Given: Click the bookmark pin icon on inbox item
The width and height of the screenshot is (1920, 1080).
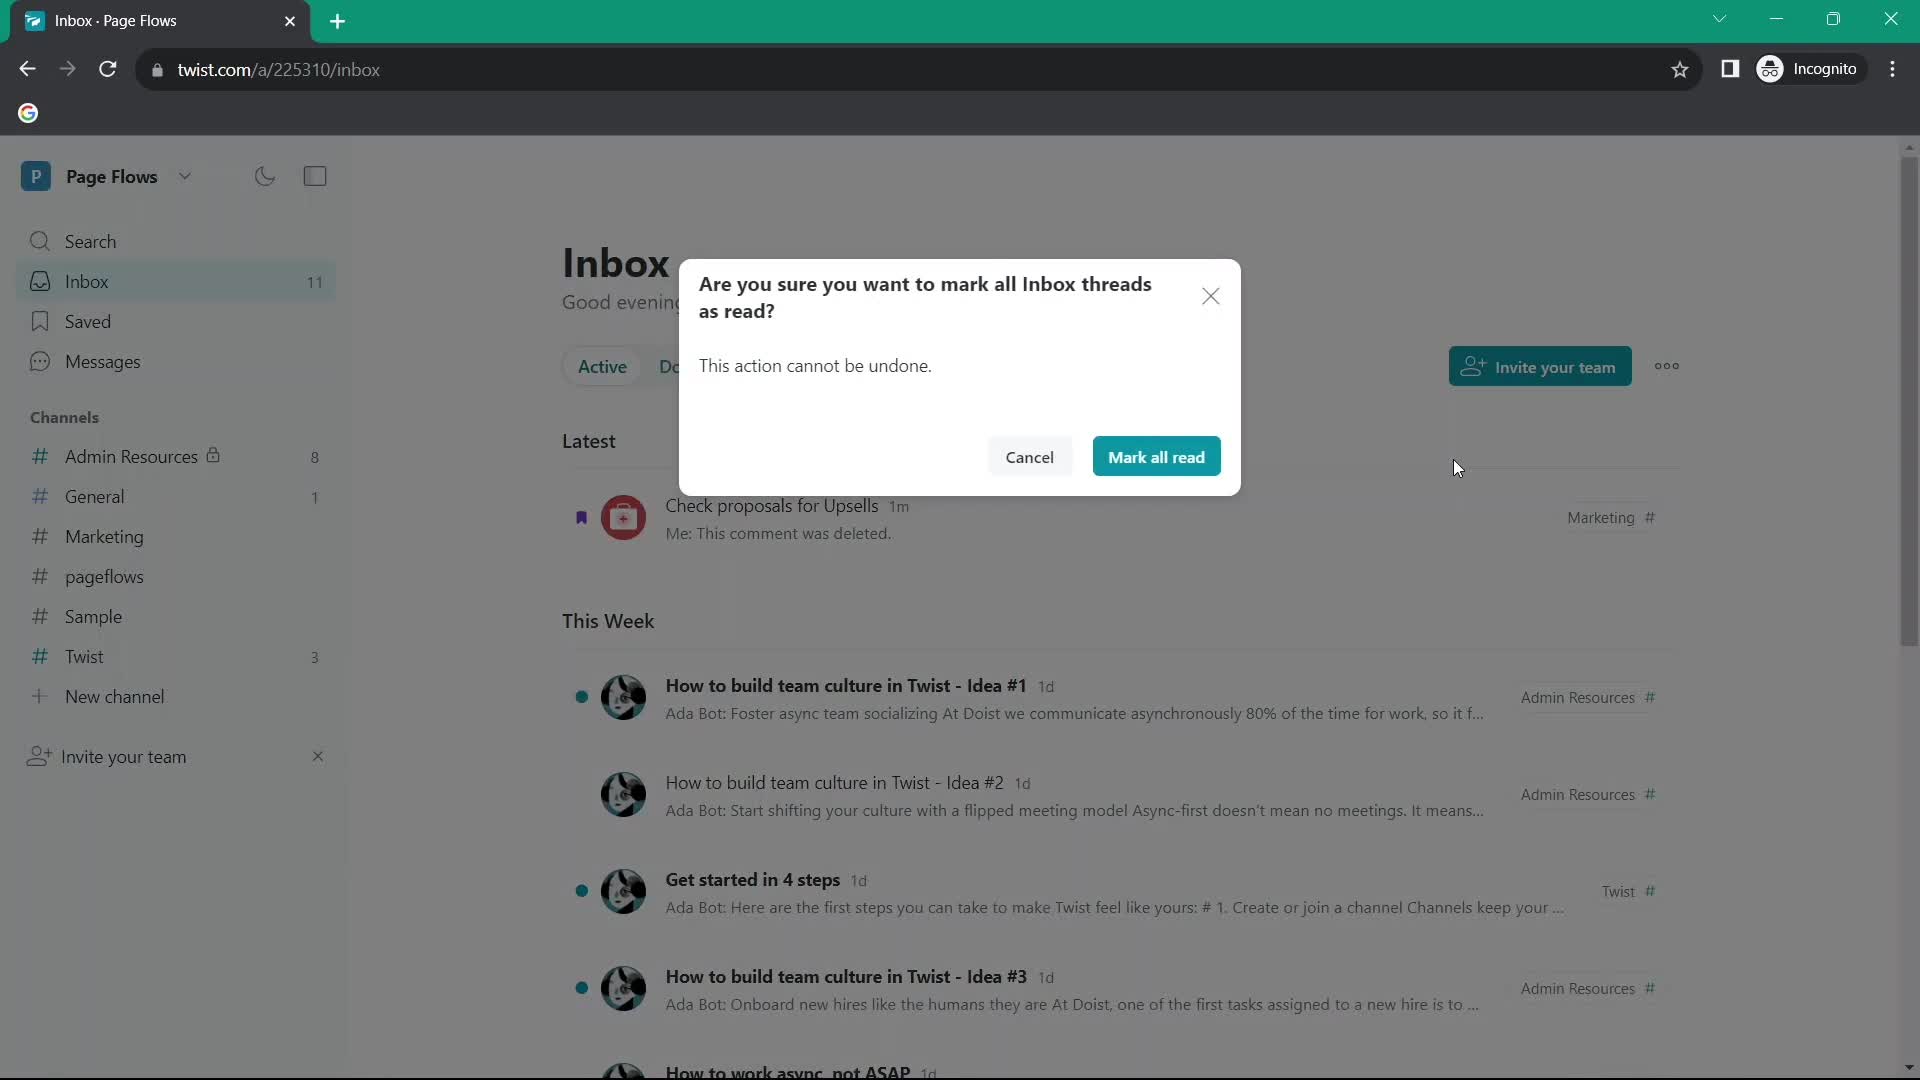Looking at the screenshot, I should [580, 516].
